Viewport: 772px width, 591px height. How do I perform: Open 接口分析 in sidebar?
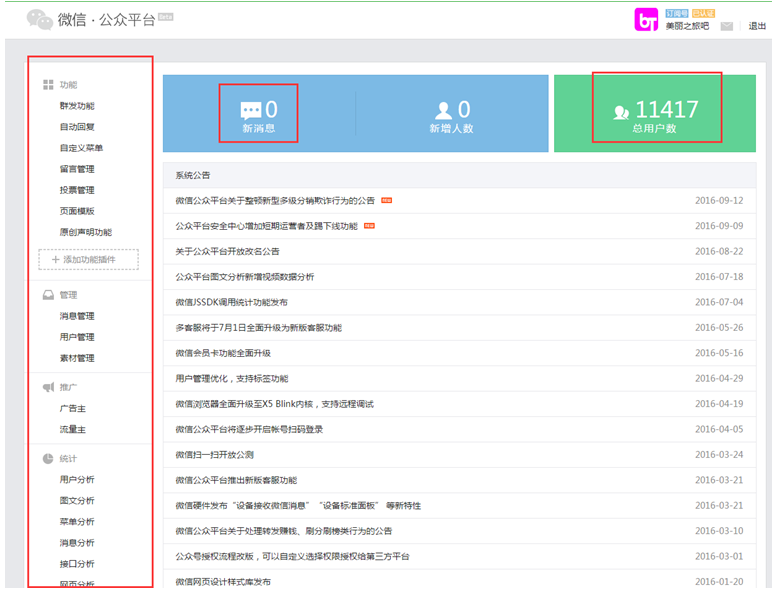(x=77, y=564)
